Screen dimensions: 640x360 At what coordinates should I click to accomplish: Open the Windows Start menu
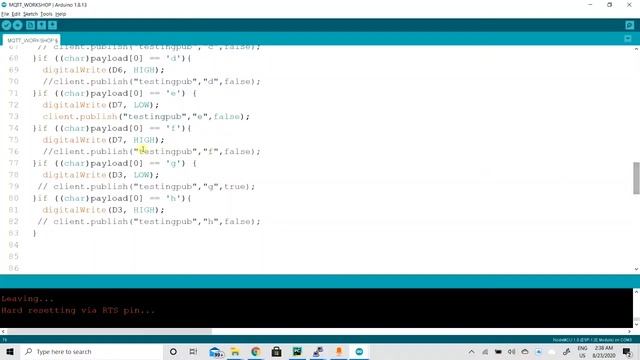pos(10,351)
